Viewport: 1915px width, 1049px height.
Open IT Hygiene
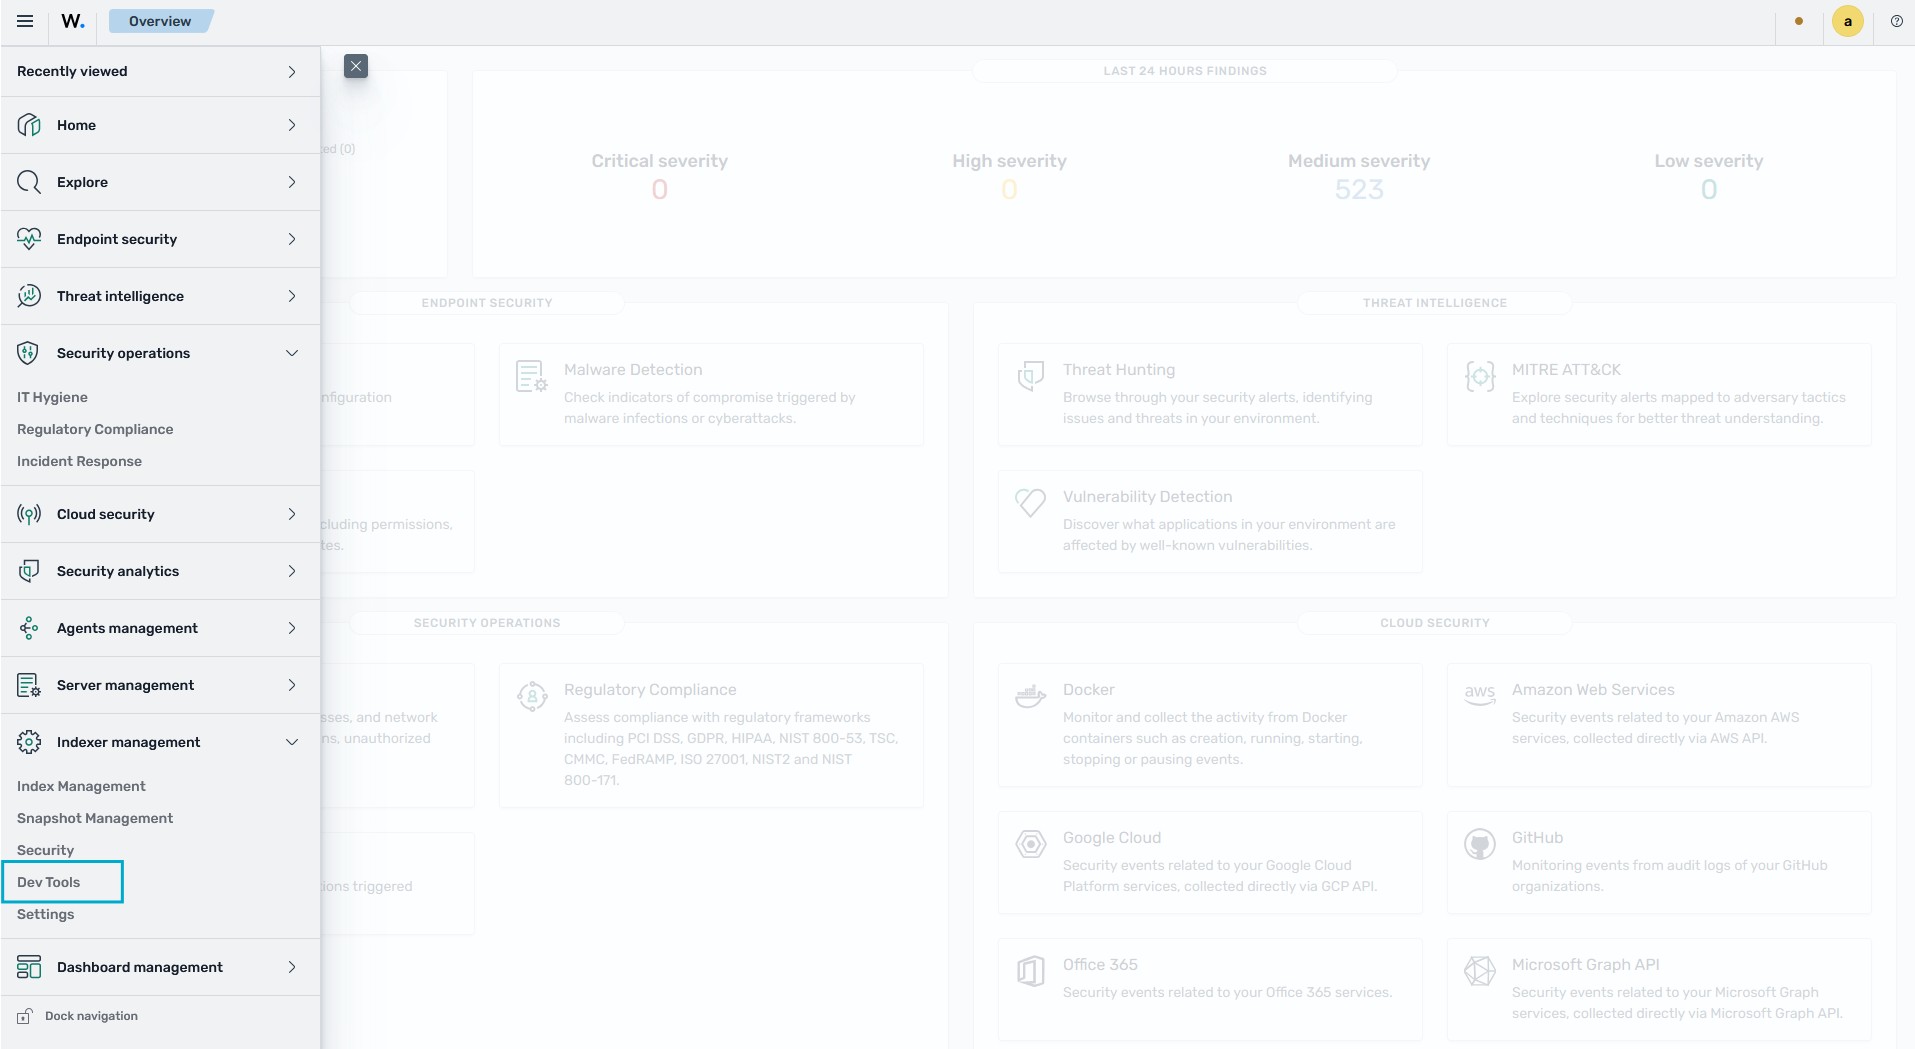coord(52,397)
